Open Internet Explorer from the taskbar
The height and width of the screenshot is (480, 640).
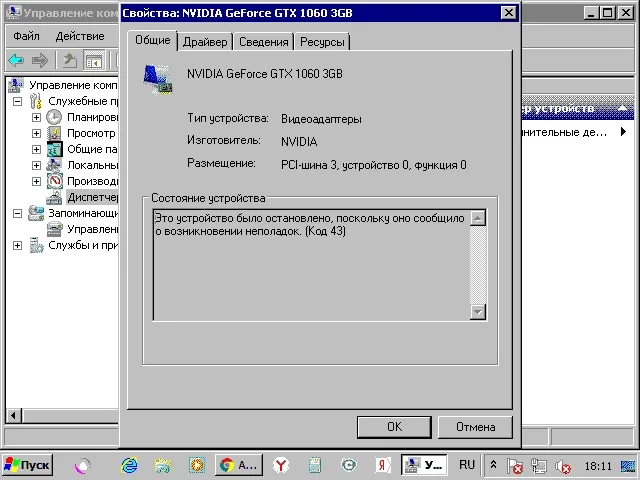point(130,465)
